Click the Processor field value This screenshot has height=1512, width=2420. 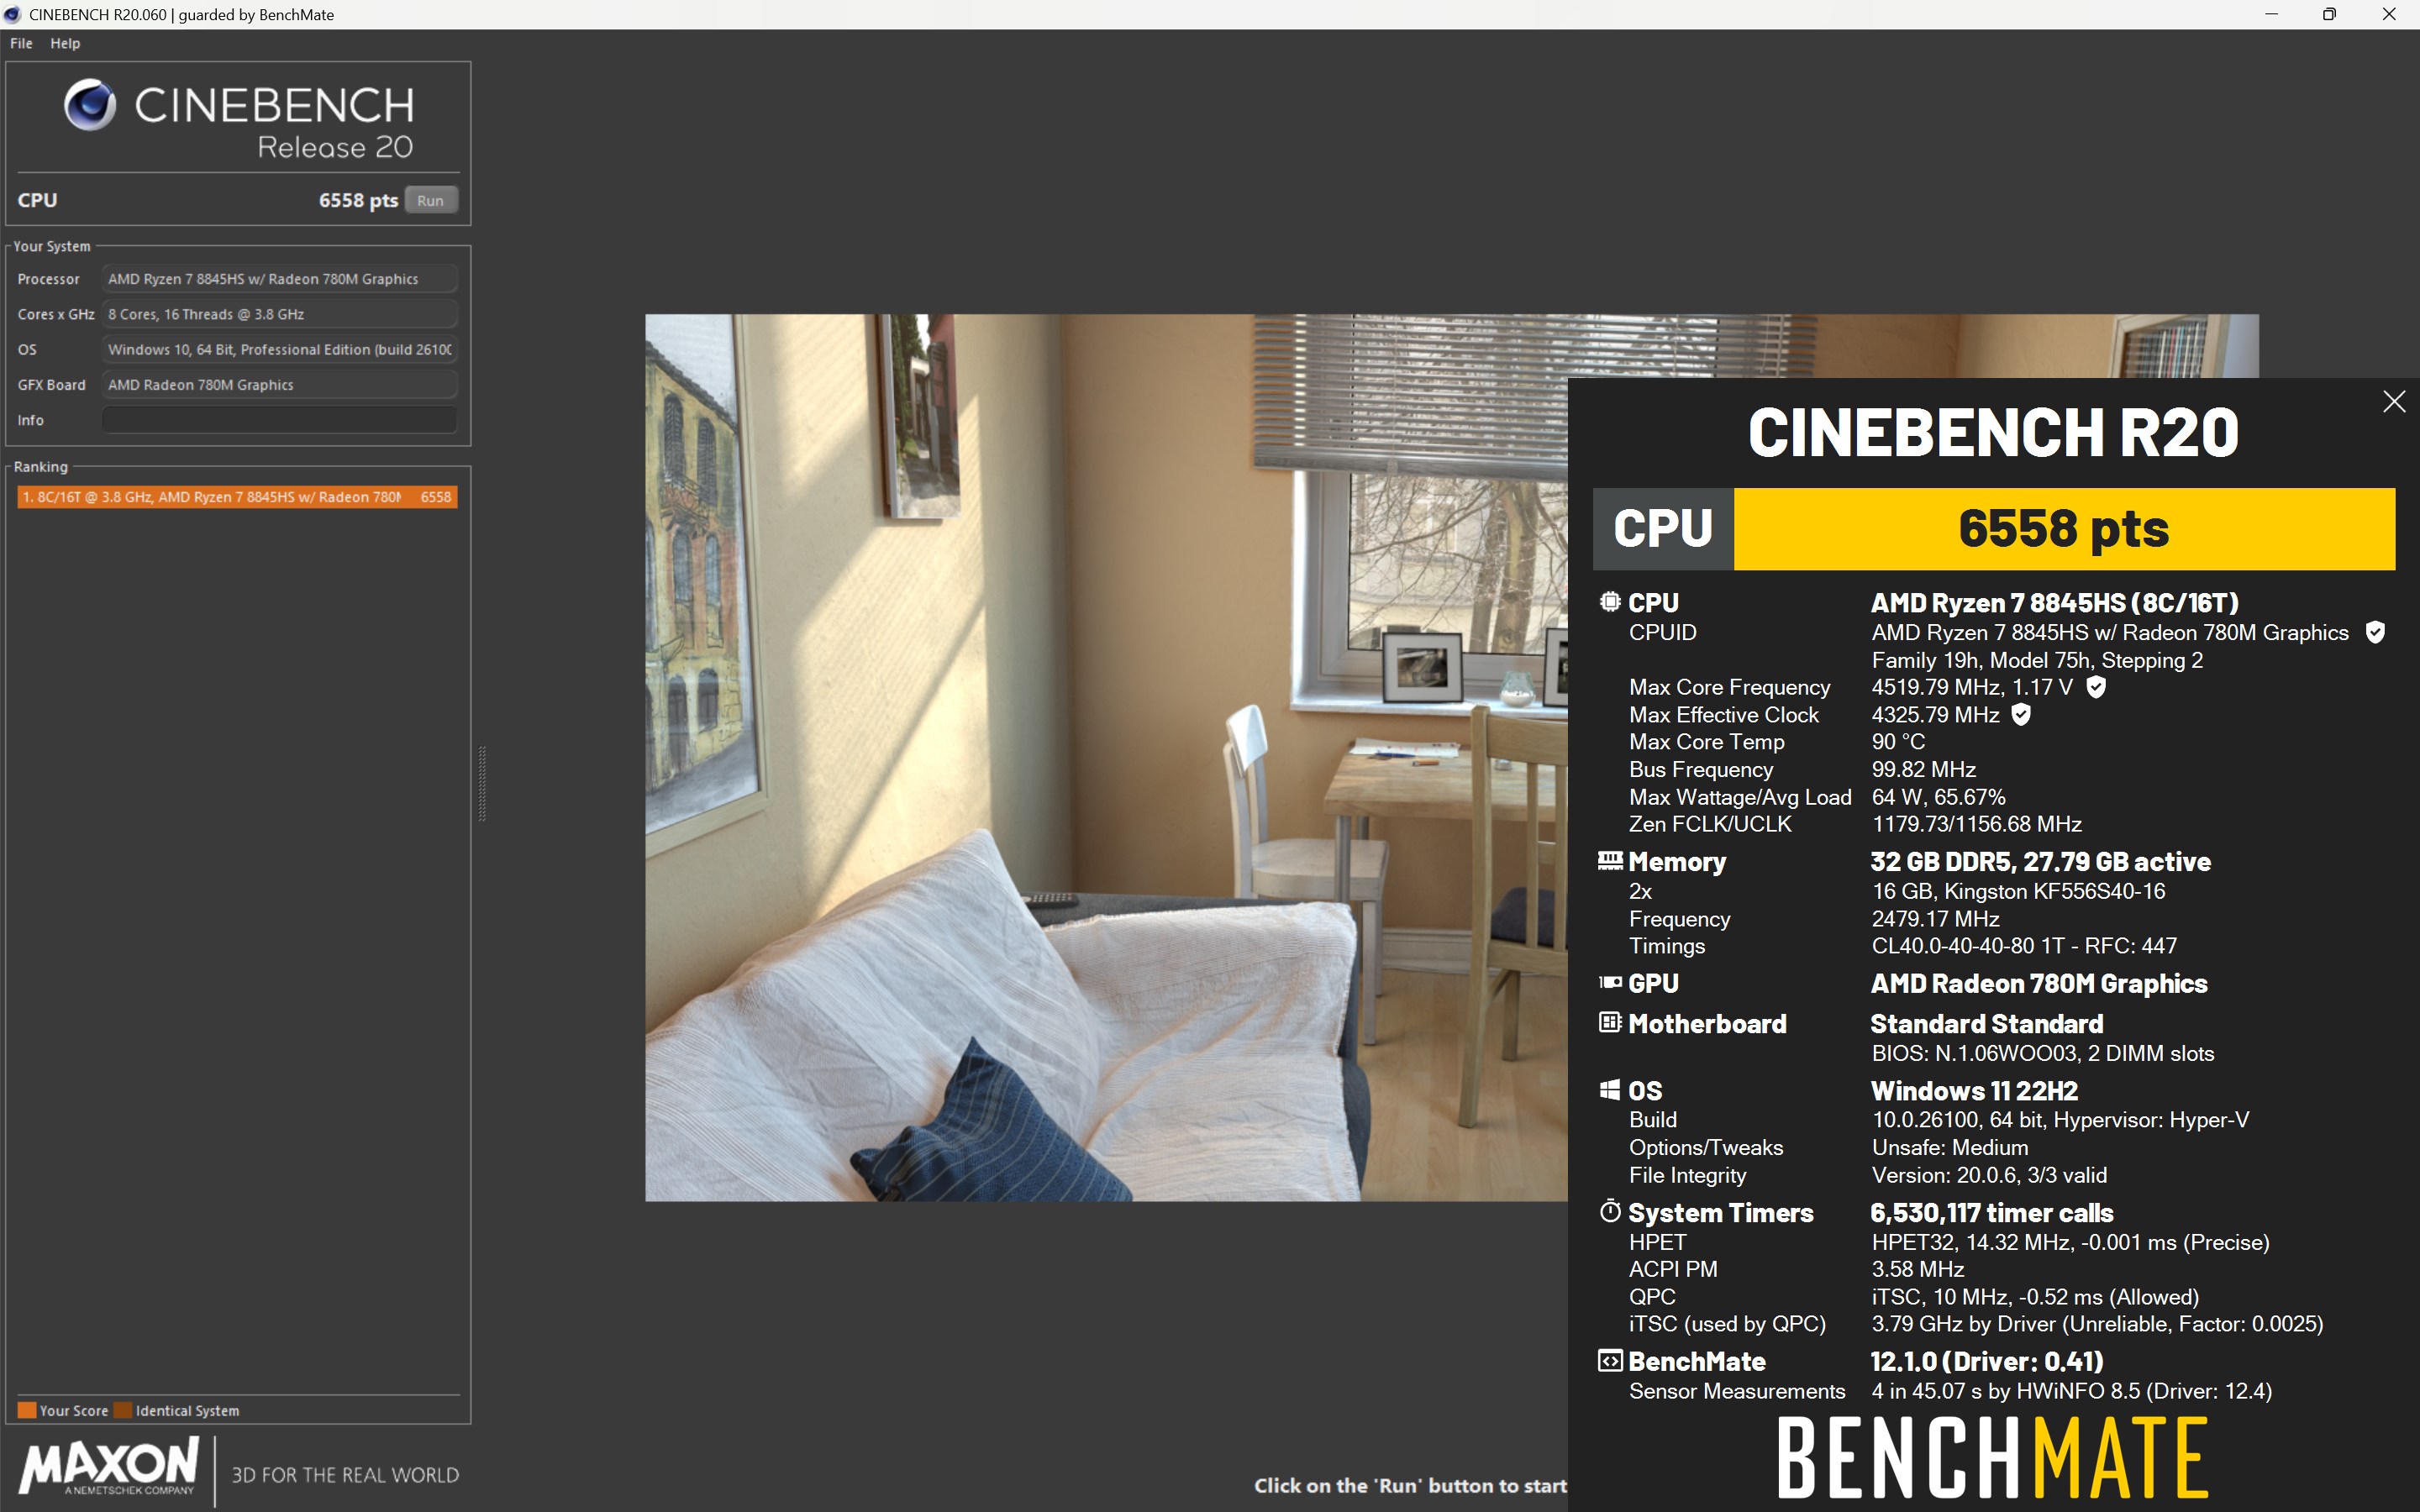coord(280,279)
